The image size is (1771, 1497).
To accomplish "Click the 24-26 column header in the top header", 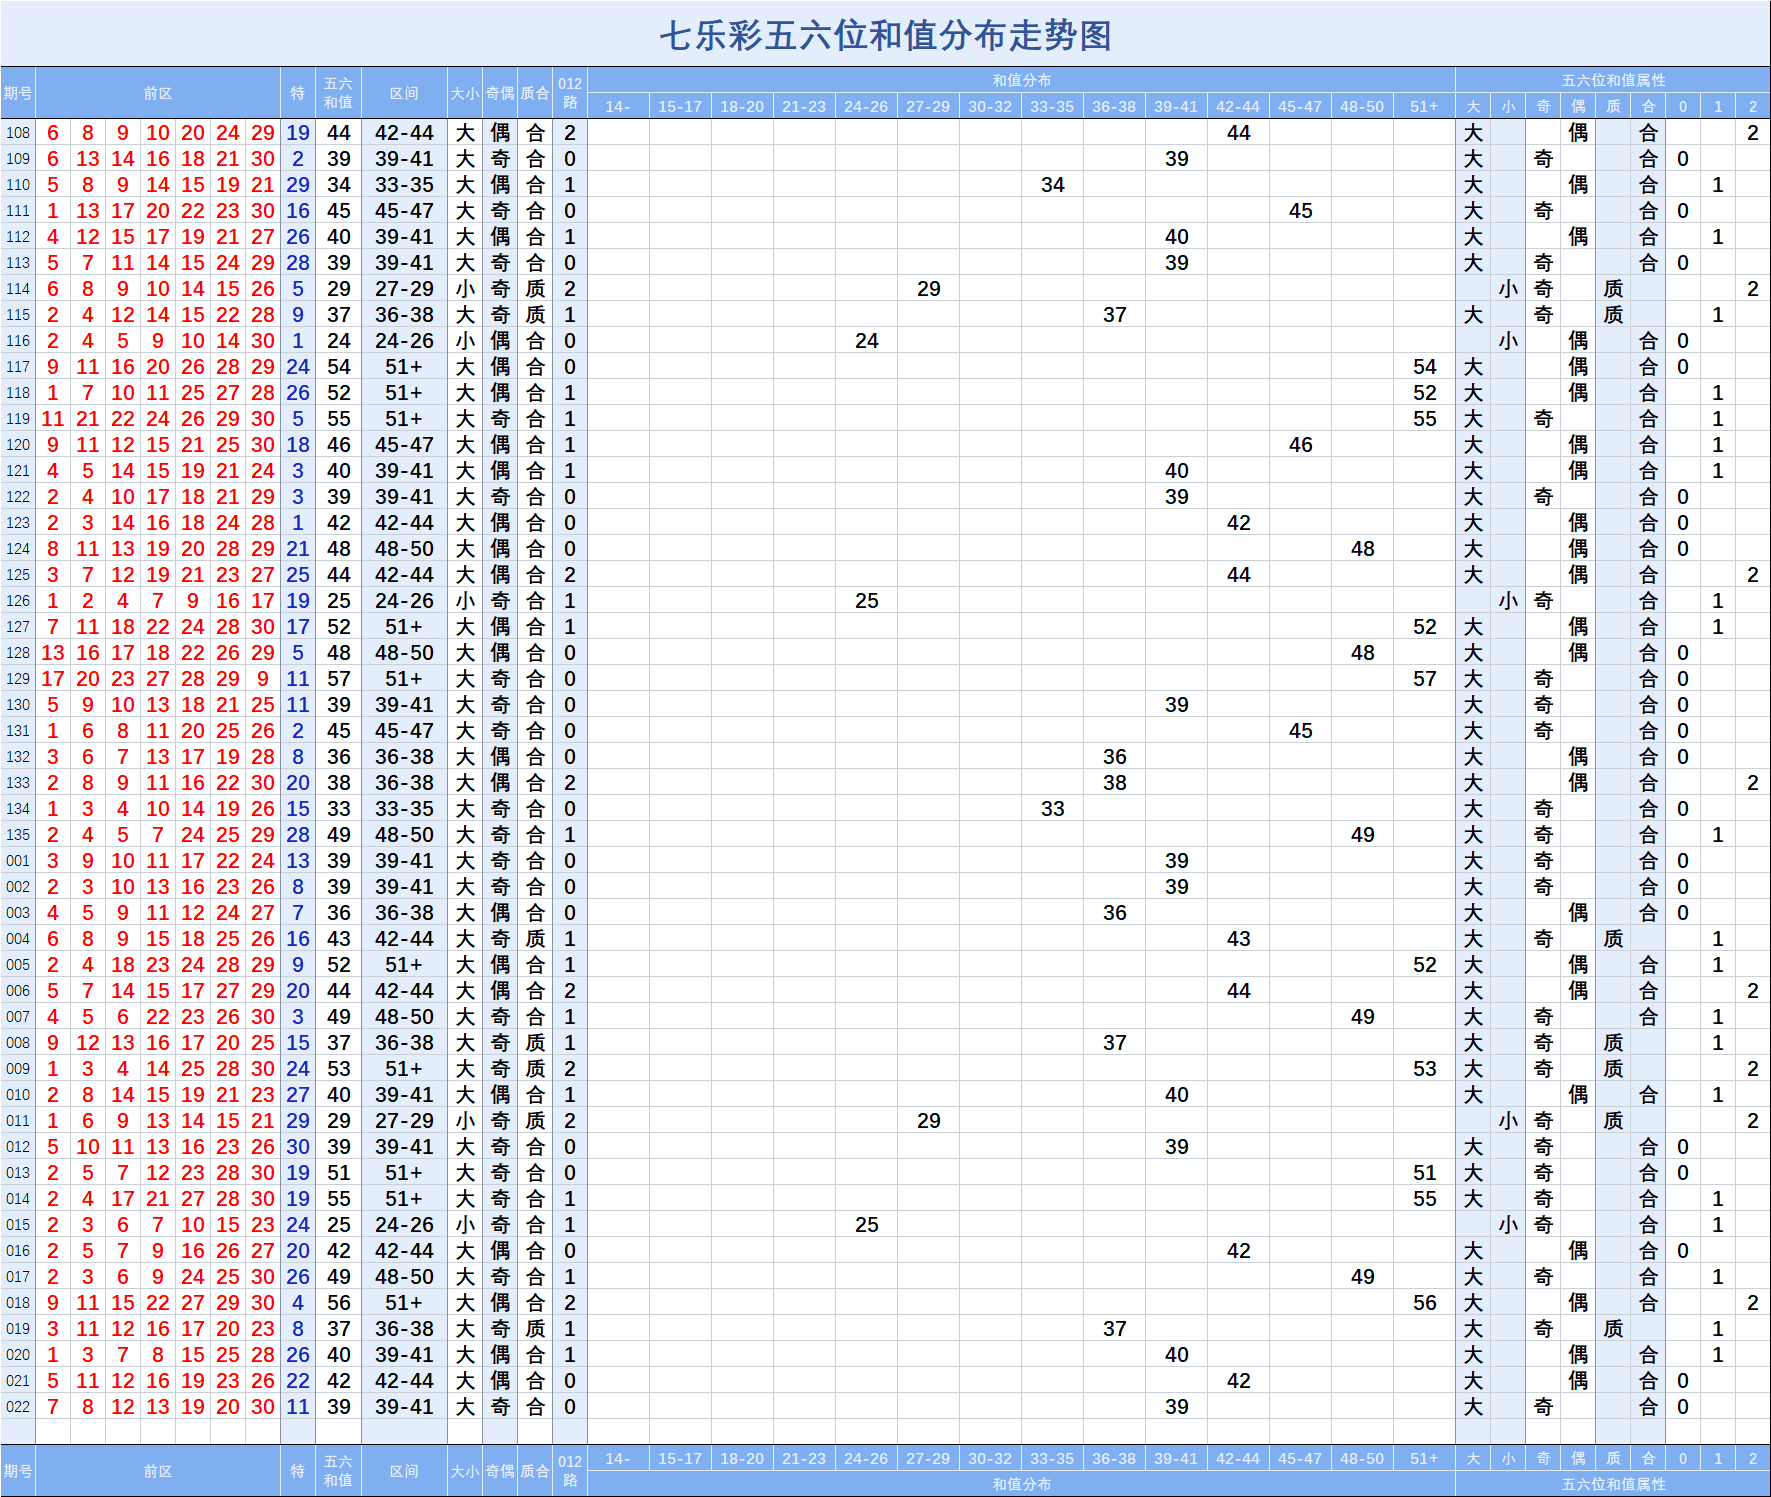I will [866, 106].
